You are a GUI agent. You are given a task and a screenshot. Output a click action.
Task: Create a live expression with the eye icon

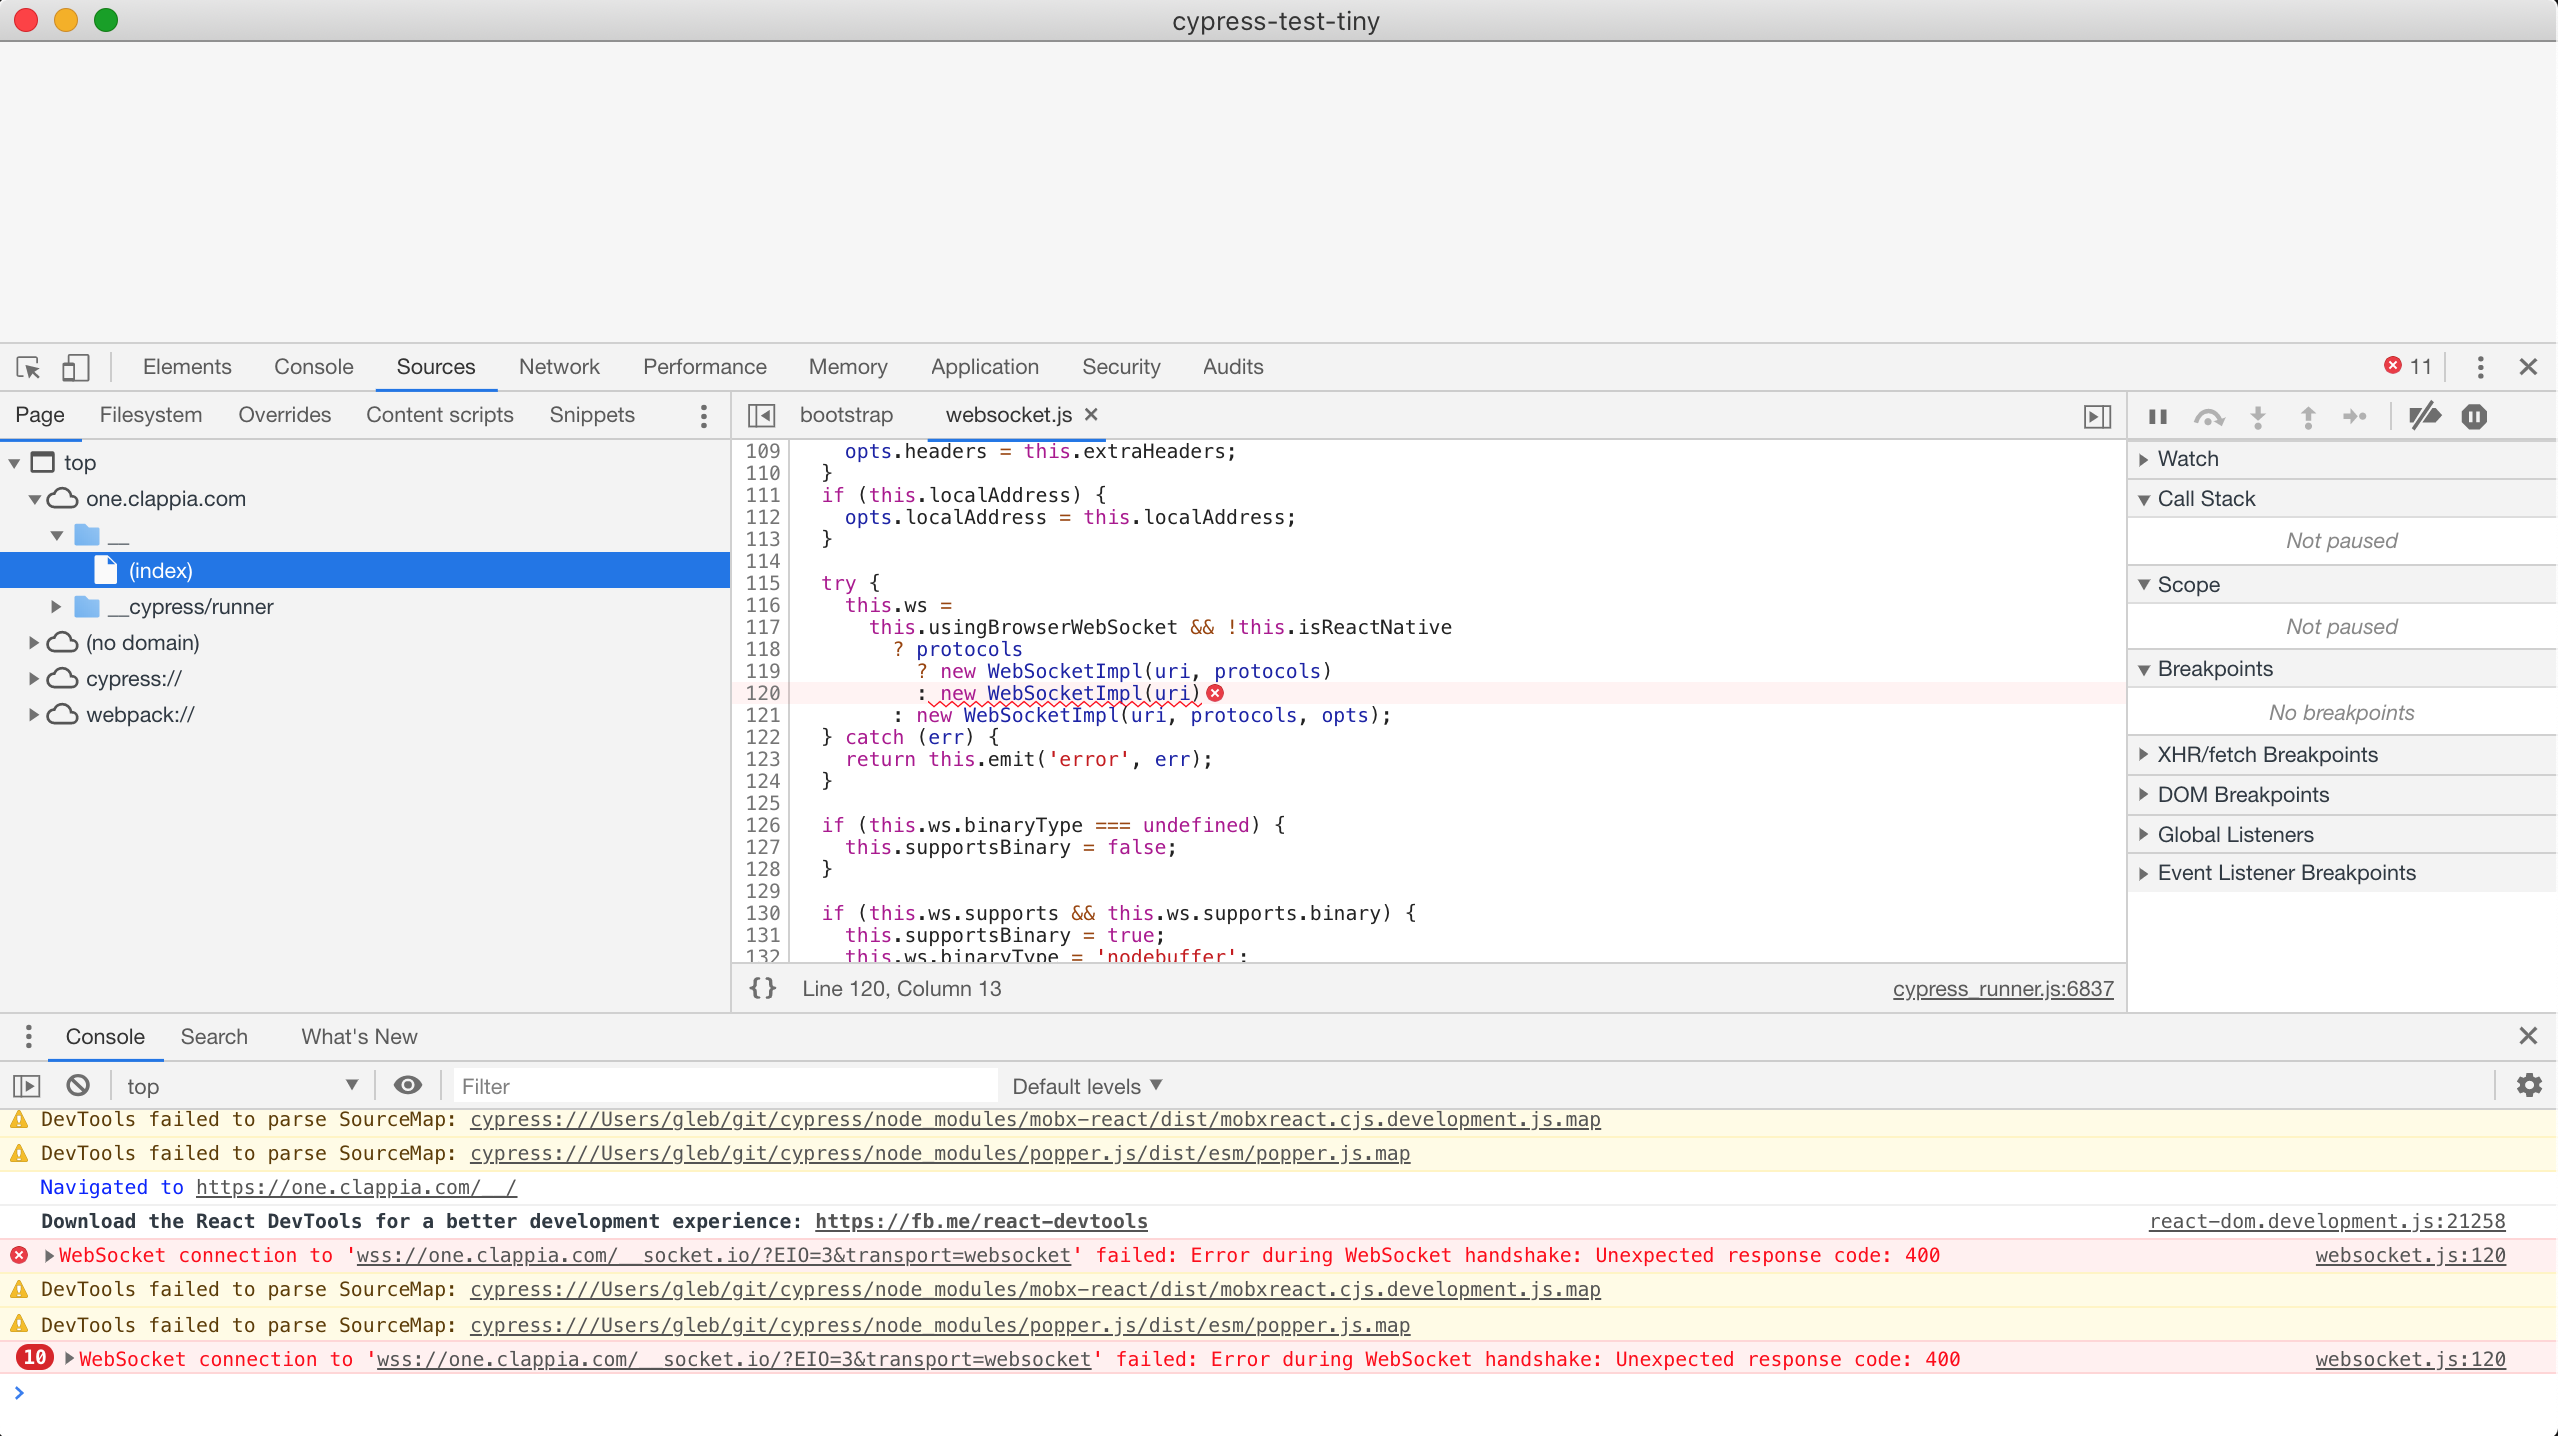point(407,1085)
